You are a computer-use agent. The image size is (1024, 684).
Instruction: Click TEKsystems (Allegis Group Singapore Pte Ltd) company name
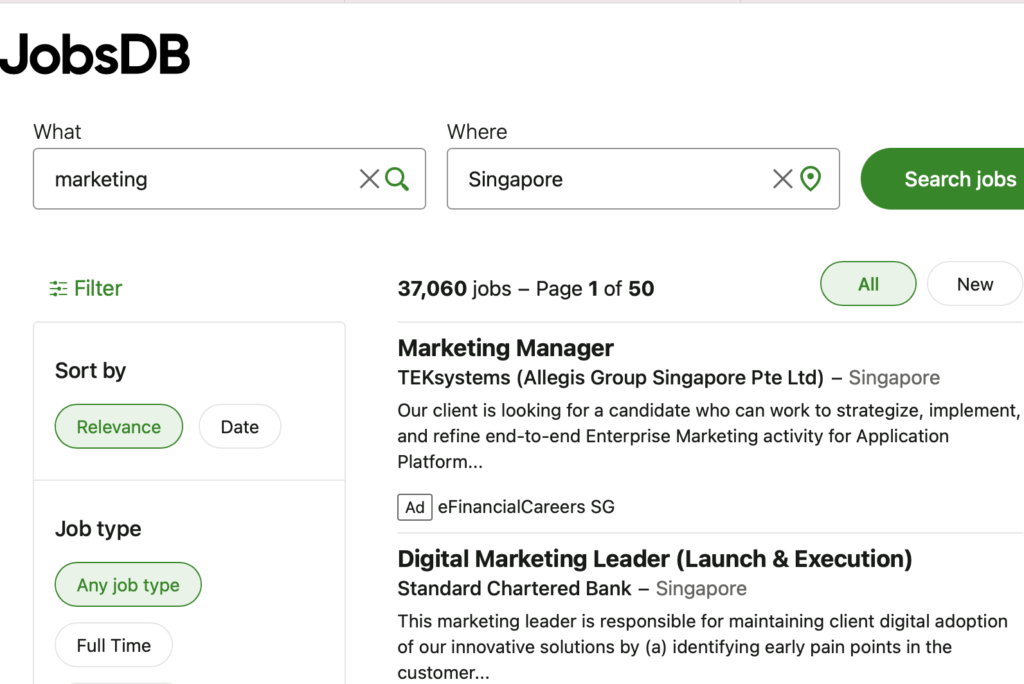point(611,378)
